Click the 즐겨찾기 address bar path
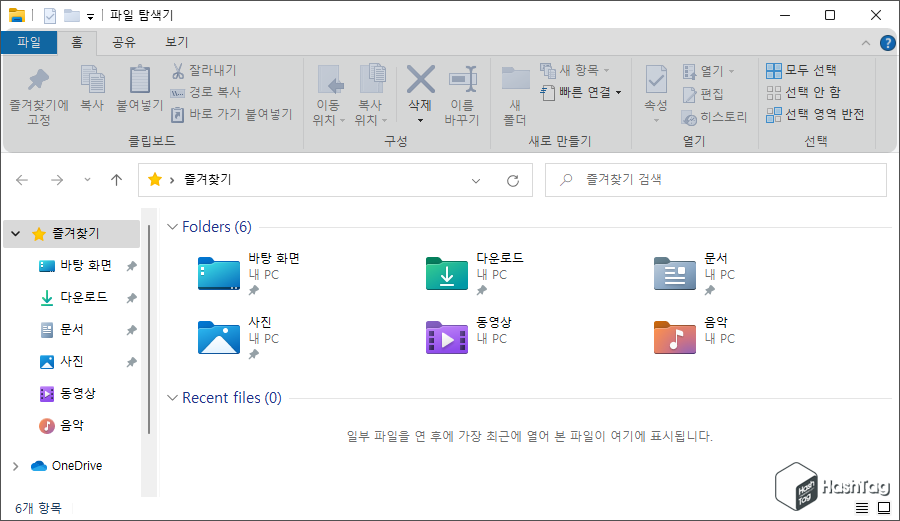Image resolution: width=900 pixels, height=521 pixels. (208, 180)
